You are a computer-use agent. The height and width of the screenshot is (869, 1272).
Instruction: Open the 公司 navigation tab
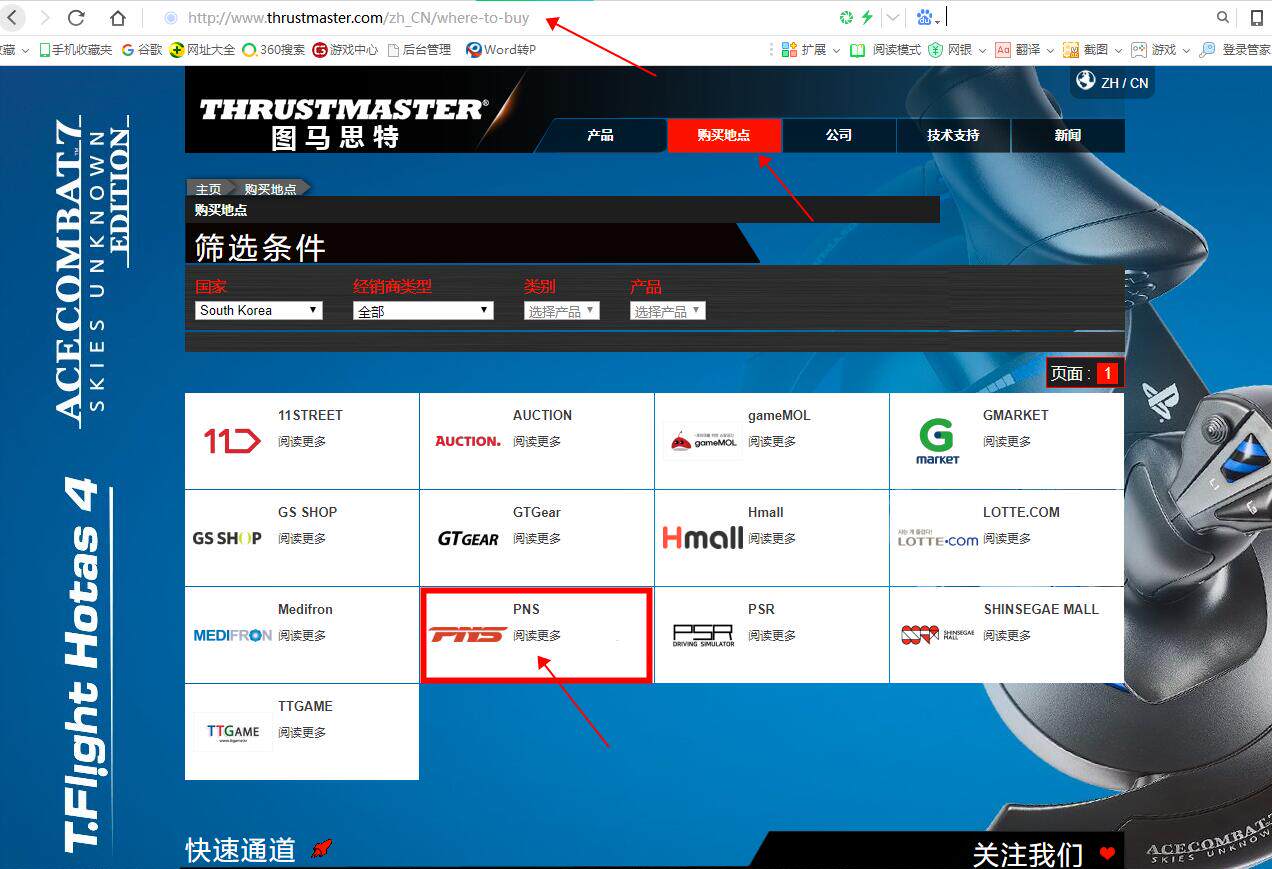click(x=839, y=135)
